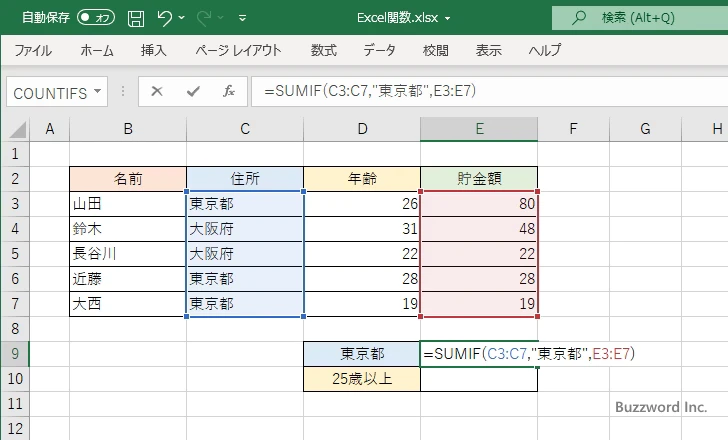Click cell E9 with SUMIF formula
Image resolution: width=728 pixels, height=440 pixels.
pos(479,354)
